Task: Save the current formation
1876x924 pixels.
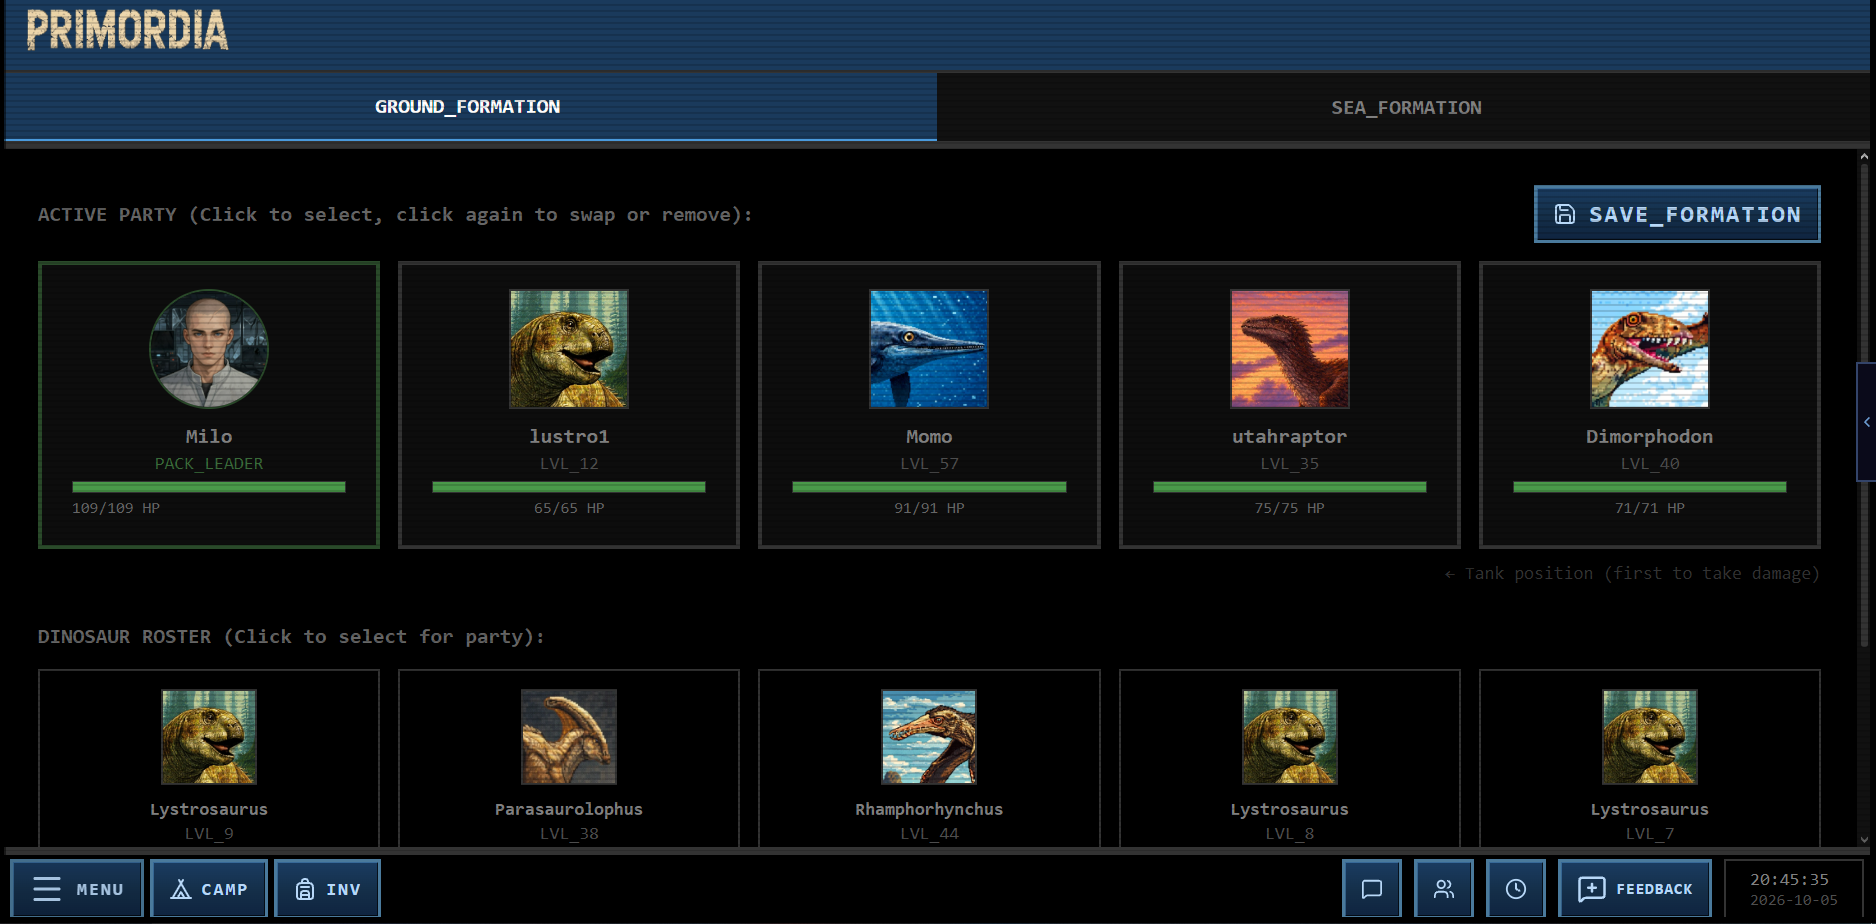Action: (x=1677, y=214)
